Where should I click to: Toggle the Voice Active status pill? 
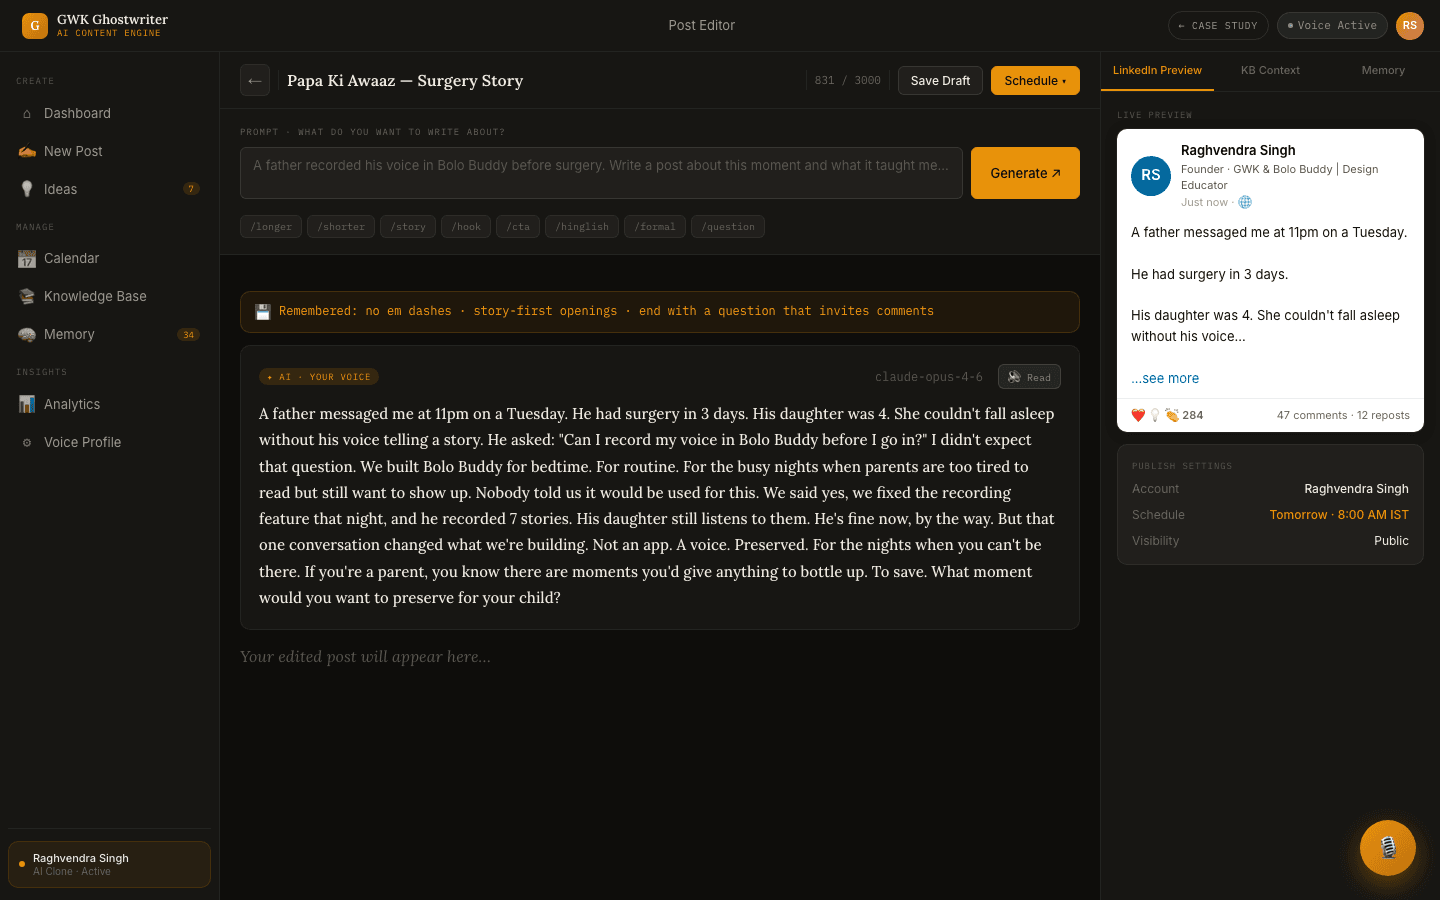(1332, 26)
